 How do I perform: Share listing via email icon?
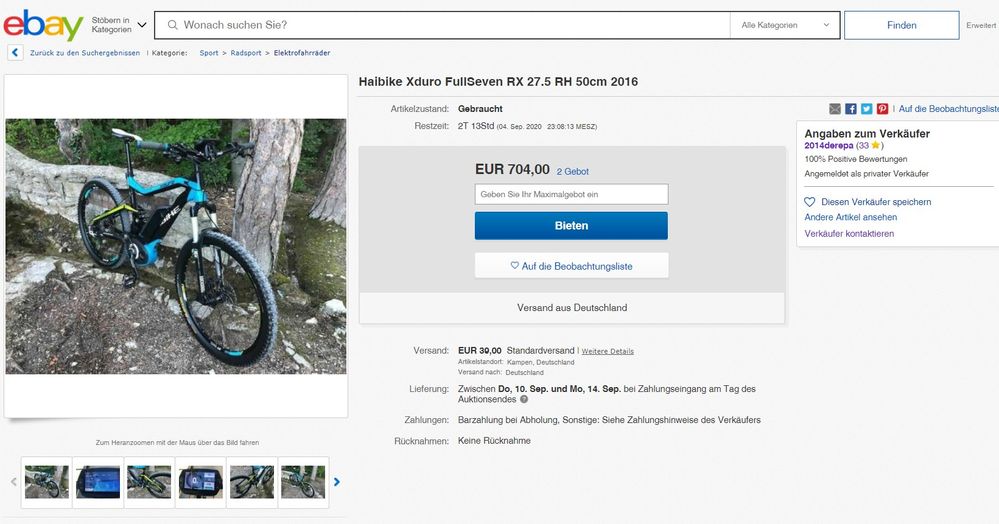pyautogui.click(x=835, y=108)
